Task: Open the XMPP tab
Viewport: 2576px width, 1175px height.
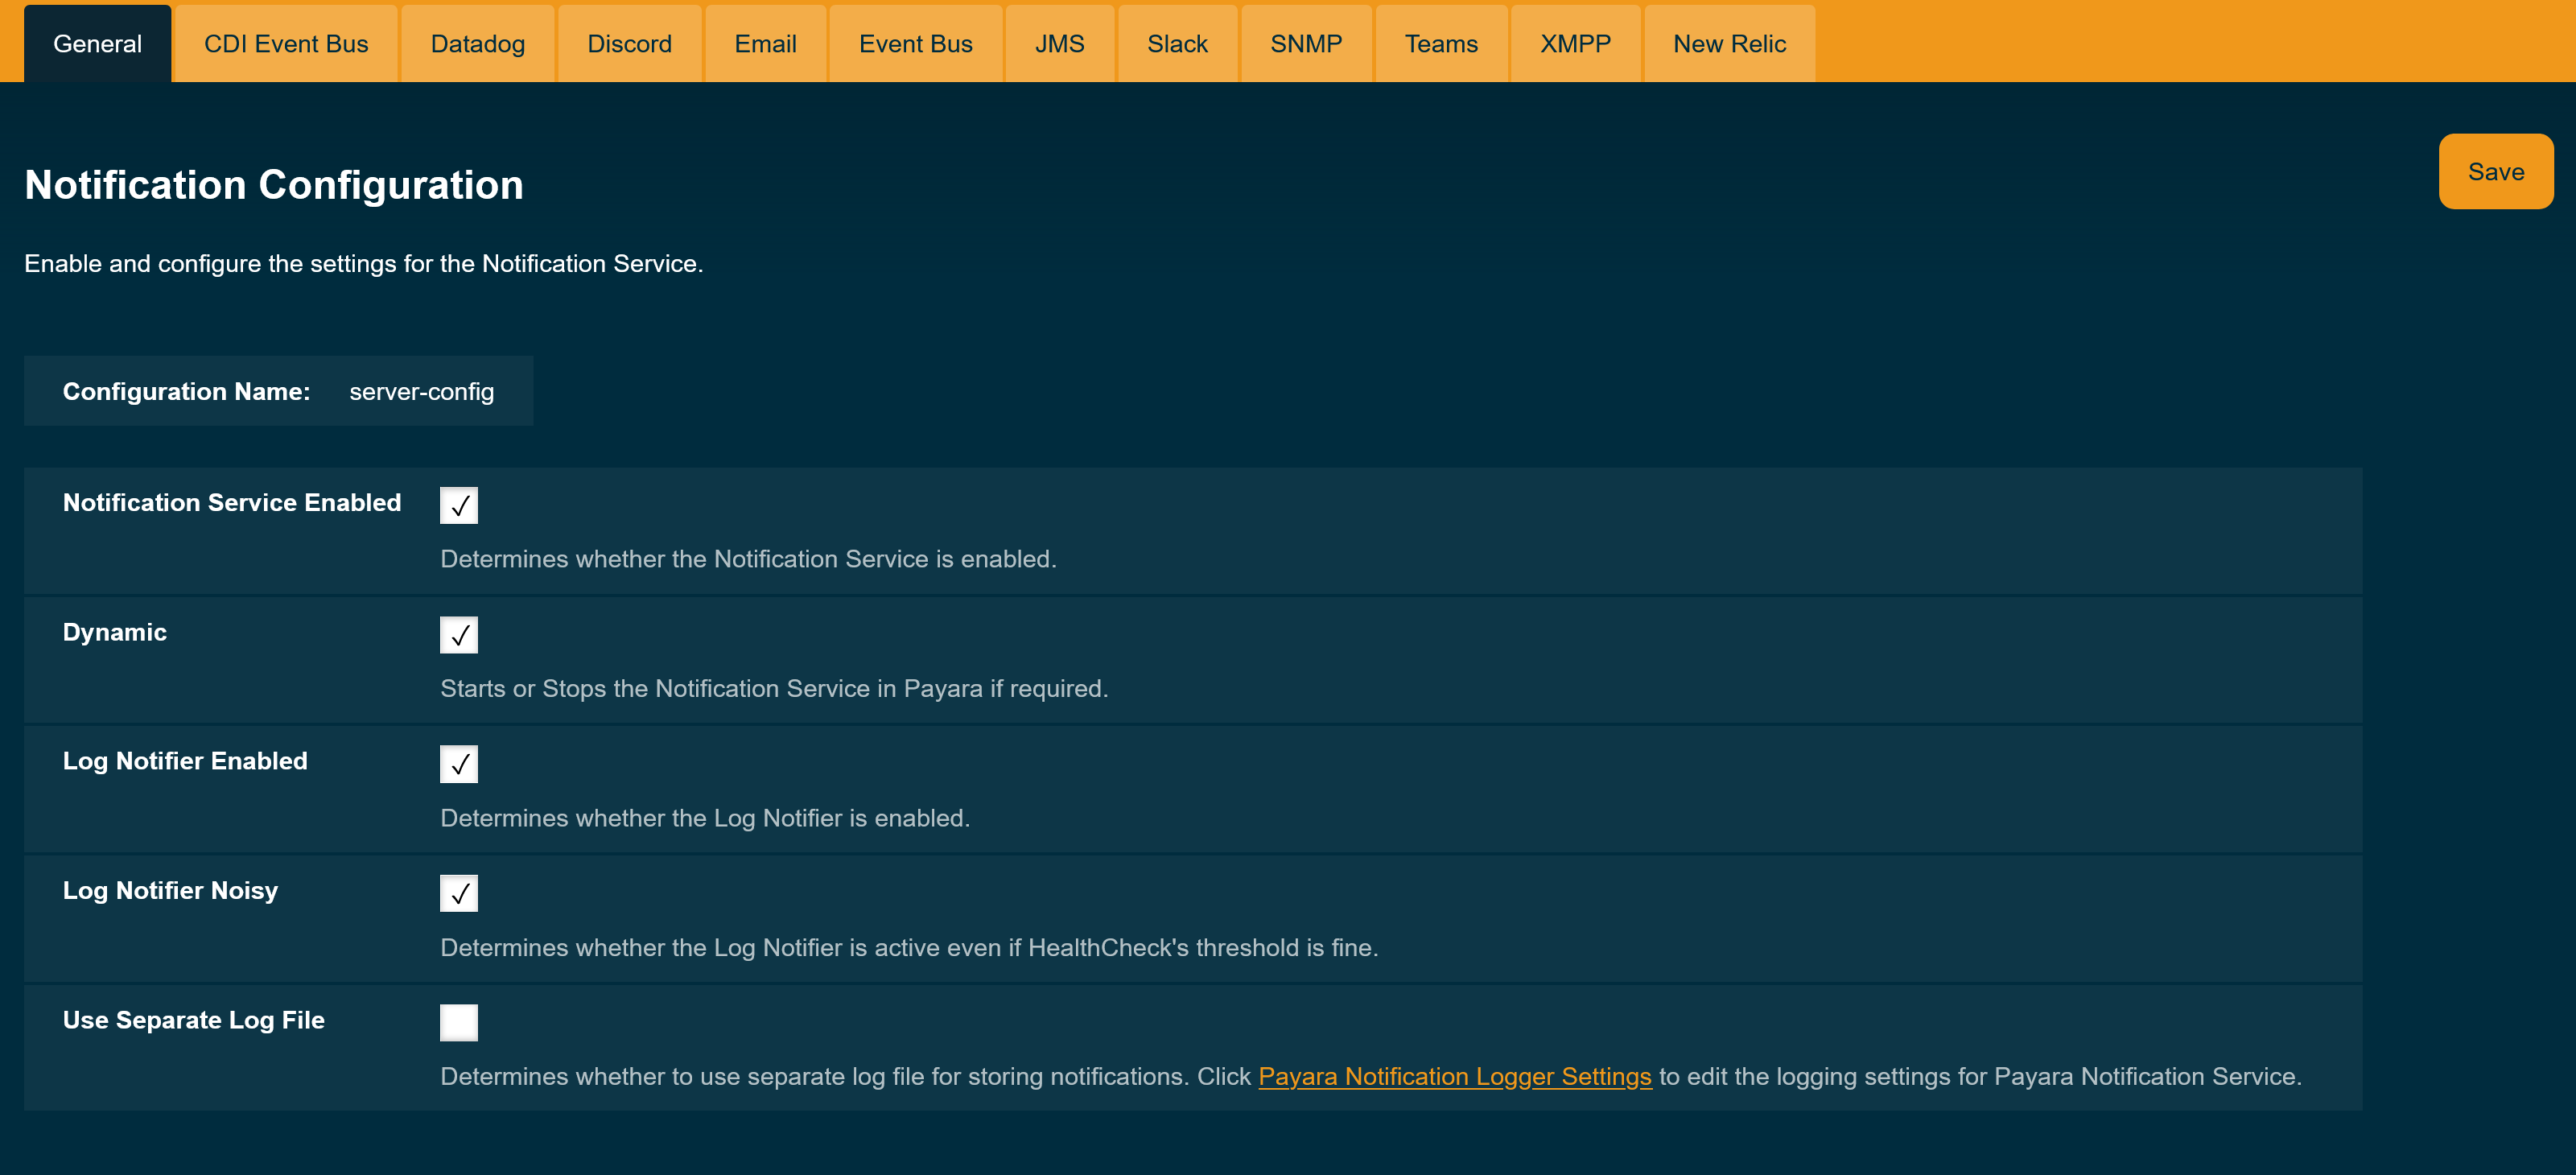Action: (x=1575, y=43)
